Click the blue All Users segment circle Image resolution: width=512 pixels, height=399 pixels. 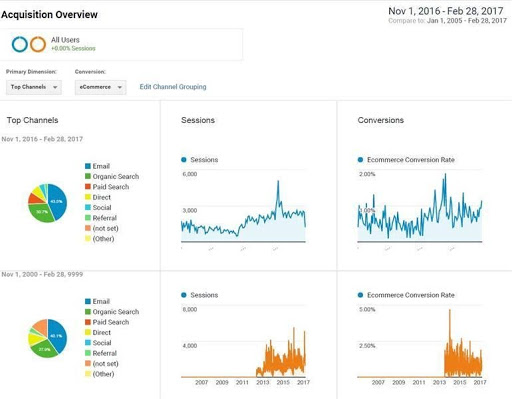click(x=20, y=44)
